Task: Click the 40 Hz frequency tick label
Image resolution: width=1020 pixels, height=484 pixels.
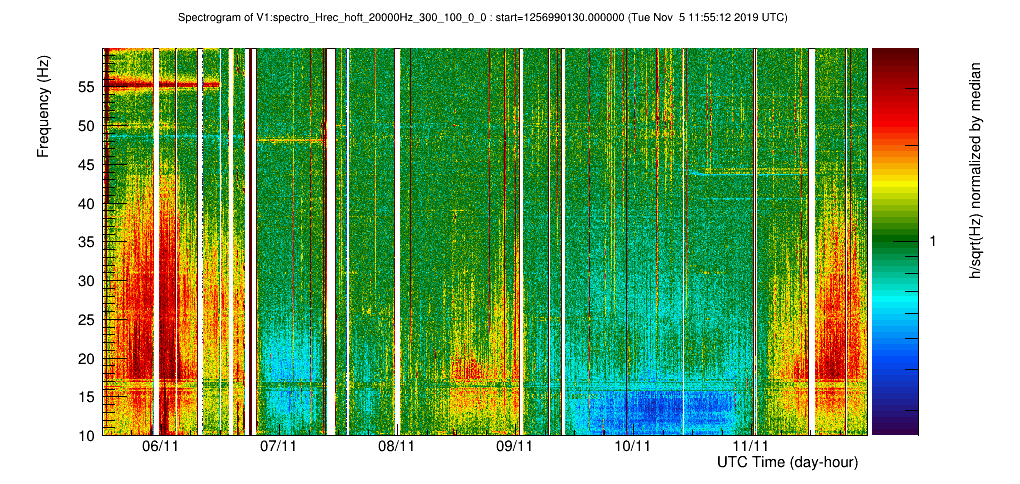Action: tap(89, 204)
